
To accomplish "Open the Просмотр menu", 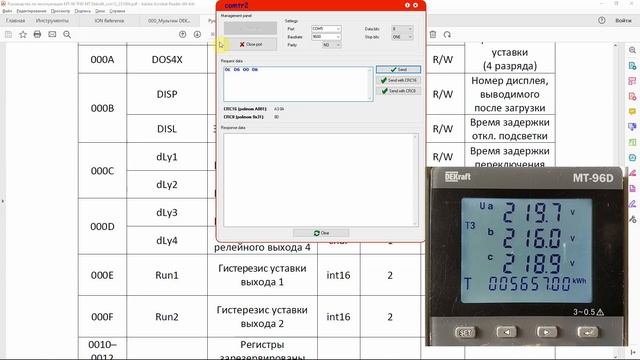I will [60, 11].
